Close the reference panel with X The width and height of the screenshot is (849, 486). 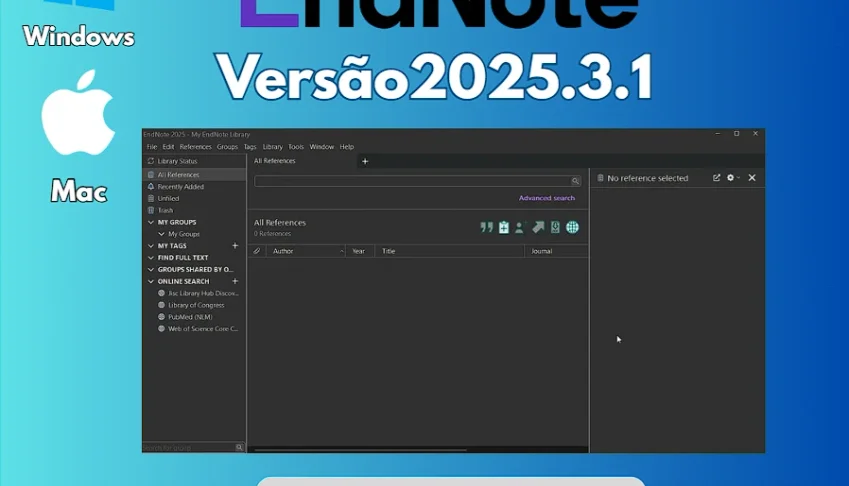pos(752,178)
